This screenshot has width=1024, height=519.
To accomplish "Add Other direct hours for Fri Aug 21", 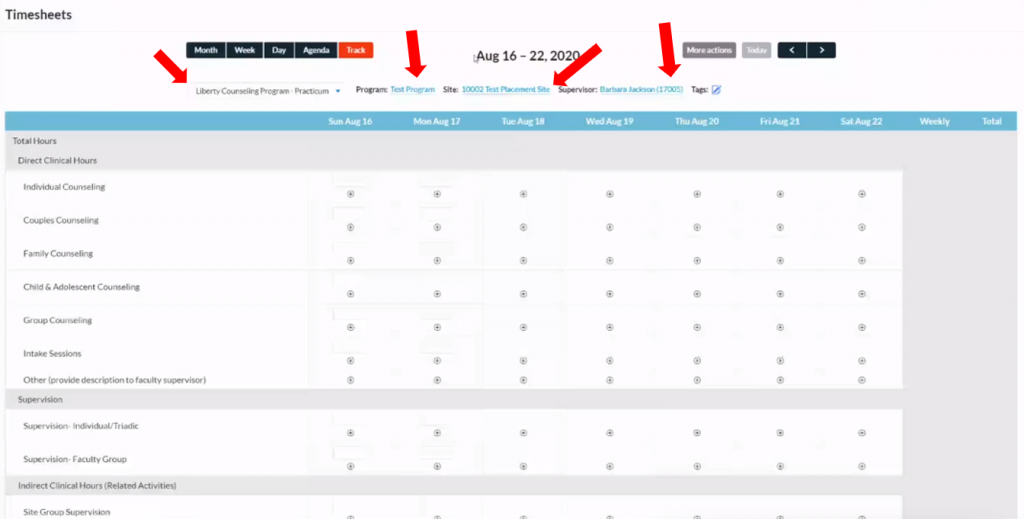I will (x=780, y=380).
